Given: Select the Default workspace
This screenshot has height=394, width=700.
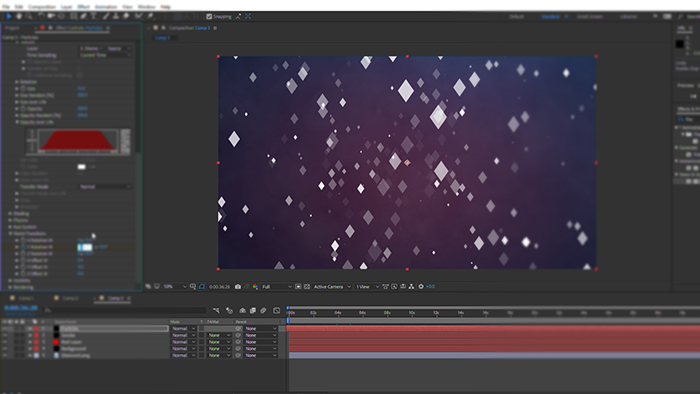Looking at the screenshot, I should (x=517, y=17).
